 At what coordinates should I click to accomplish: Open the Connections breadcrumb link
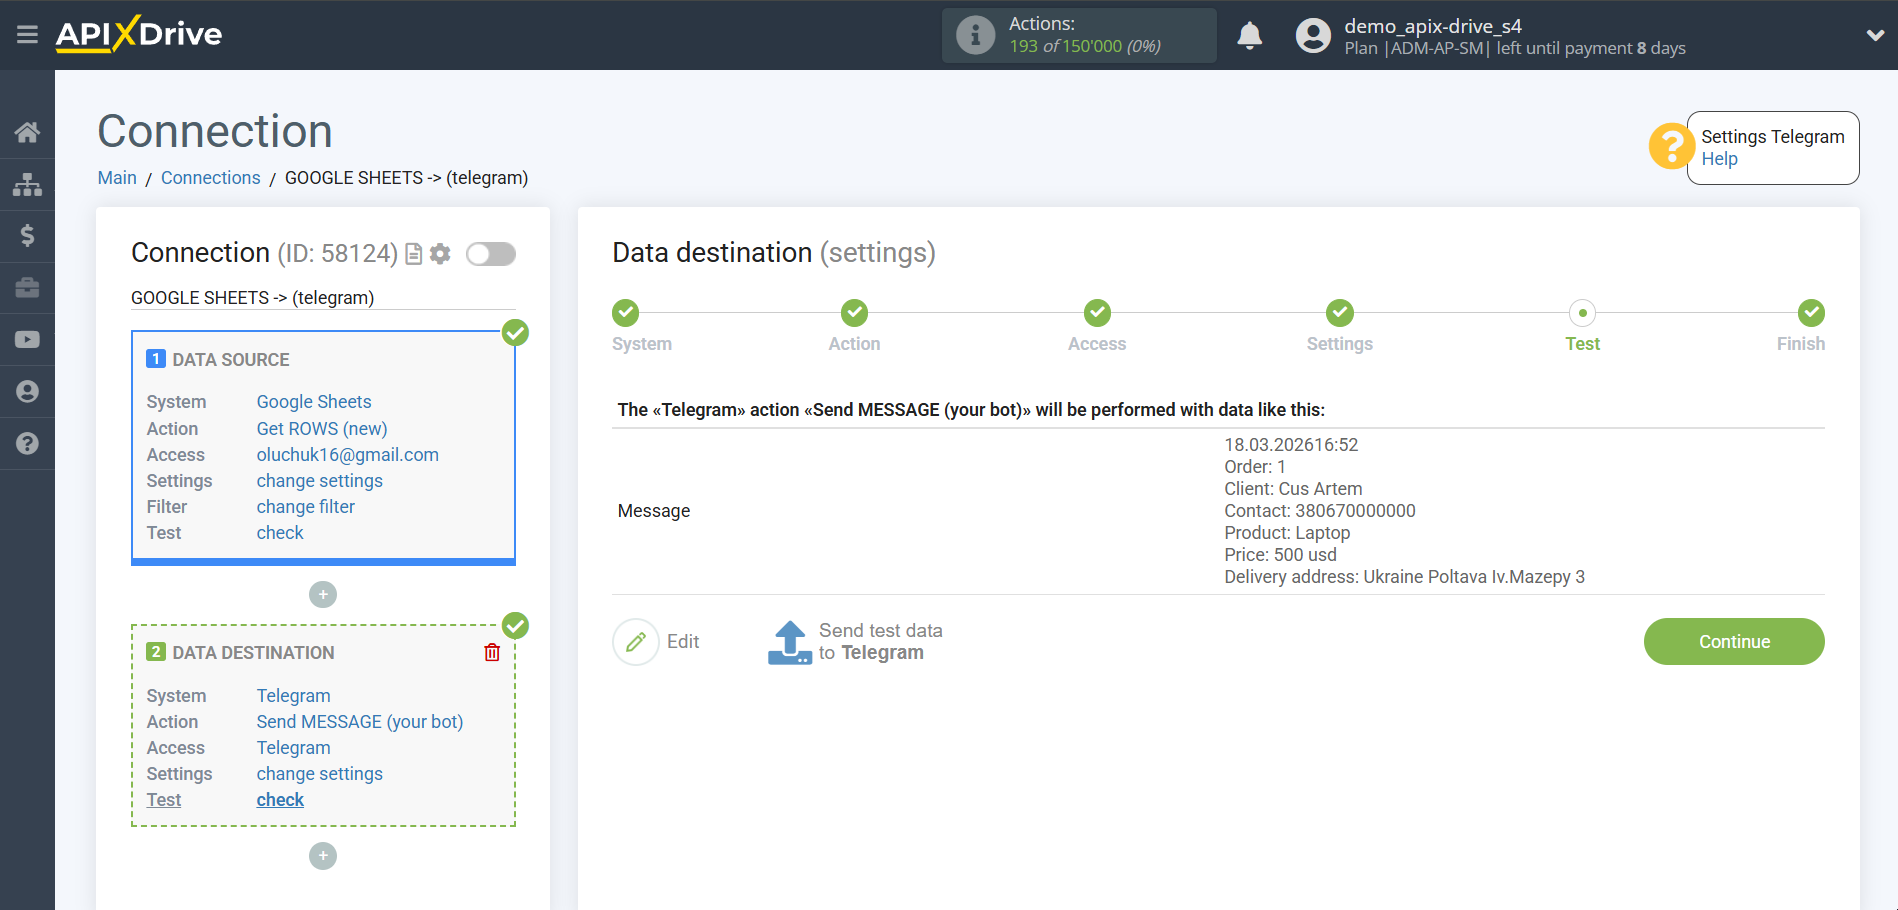click(210, 178)
